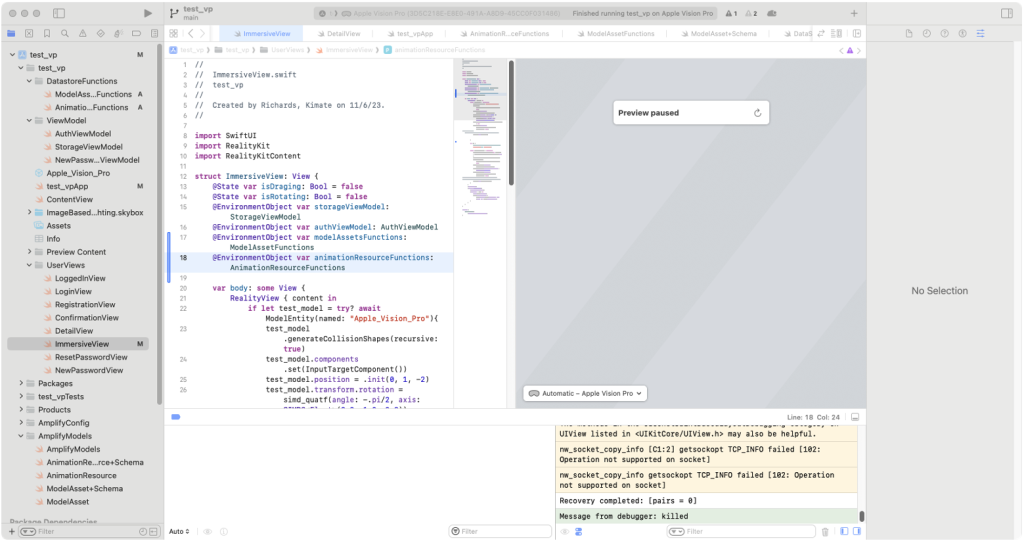Go back in editor history
Screen dimensions: 1024x543
pyautogui.click(x=191, y=33)
